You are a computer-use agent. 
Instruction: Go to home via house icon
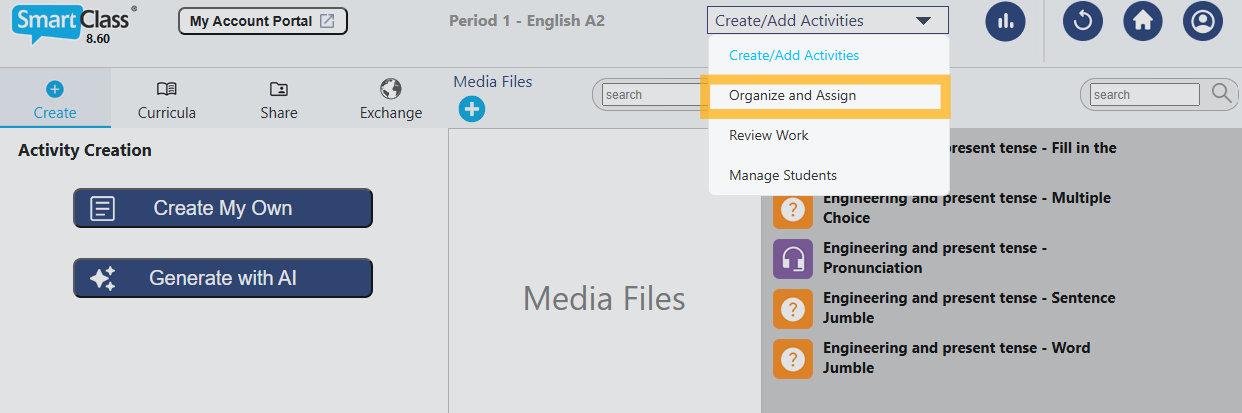1143,21
